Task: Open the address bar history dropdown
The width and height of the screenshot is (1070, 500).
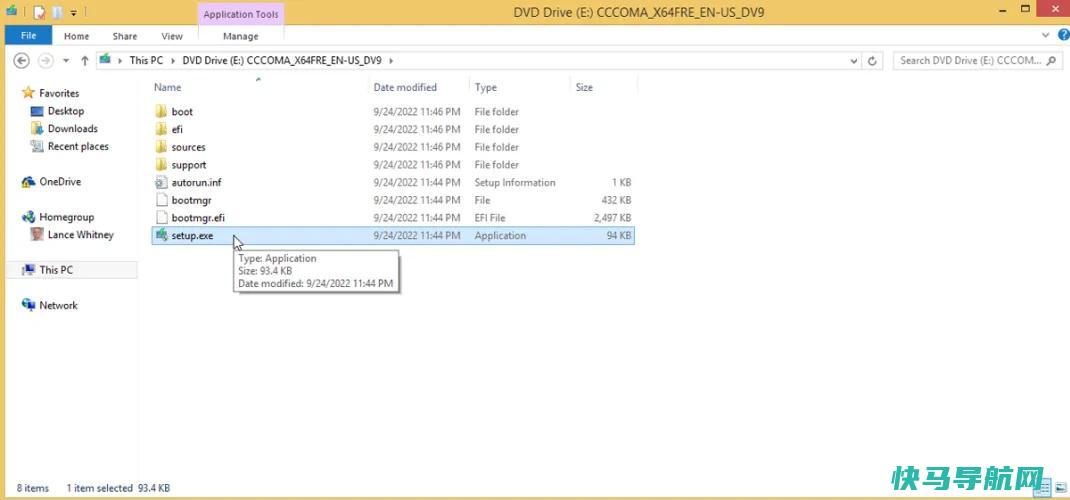Action: coord(854,61)
